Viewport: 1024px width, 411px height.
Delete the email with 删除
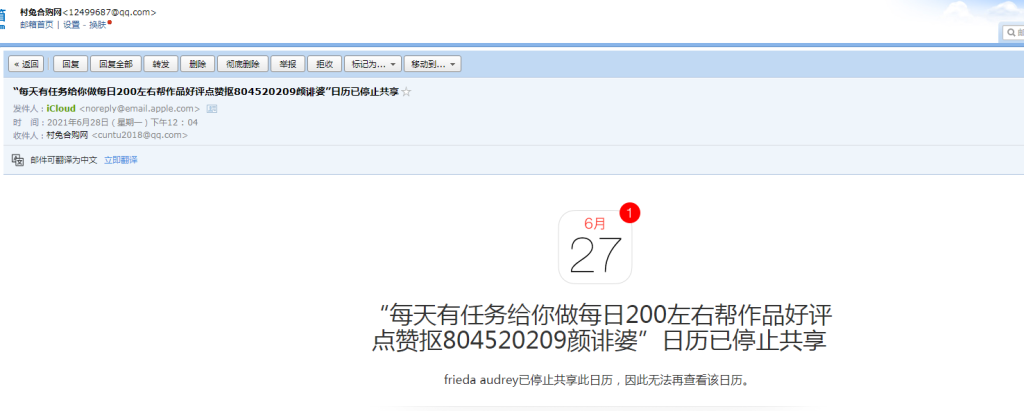[197, 64]
